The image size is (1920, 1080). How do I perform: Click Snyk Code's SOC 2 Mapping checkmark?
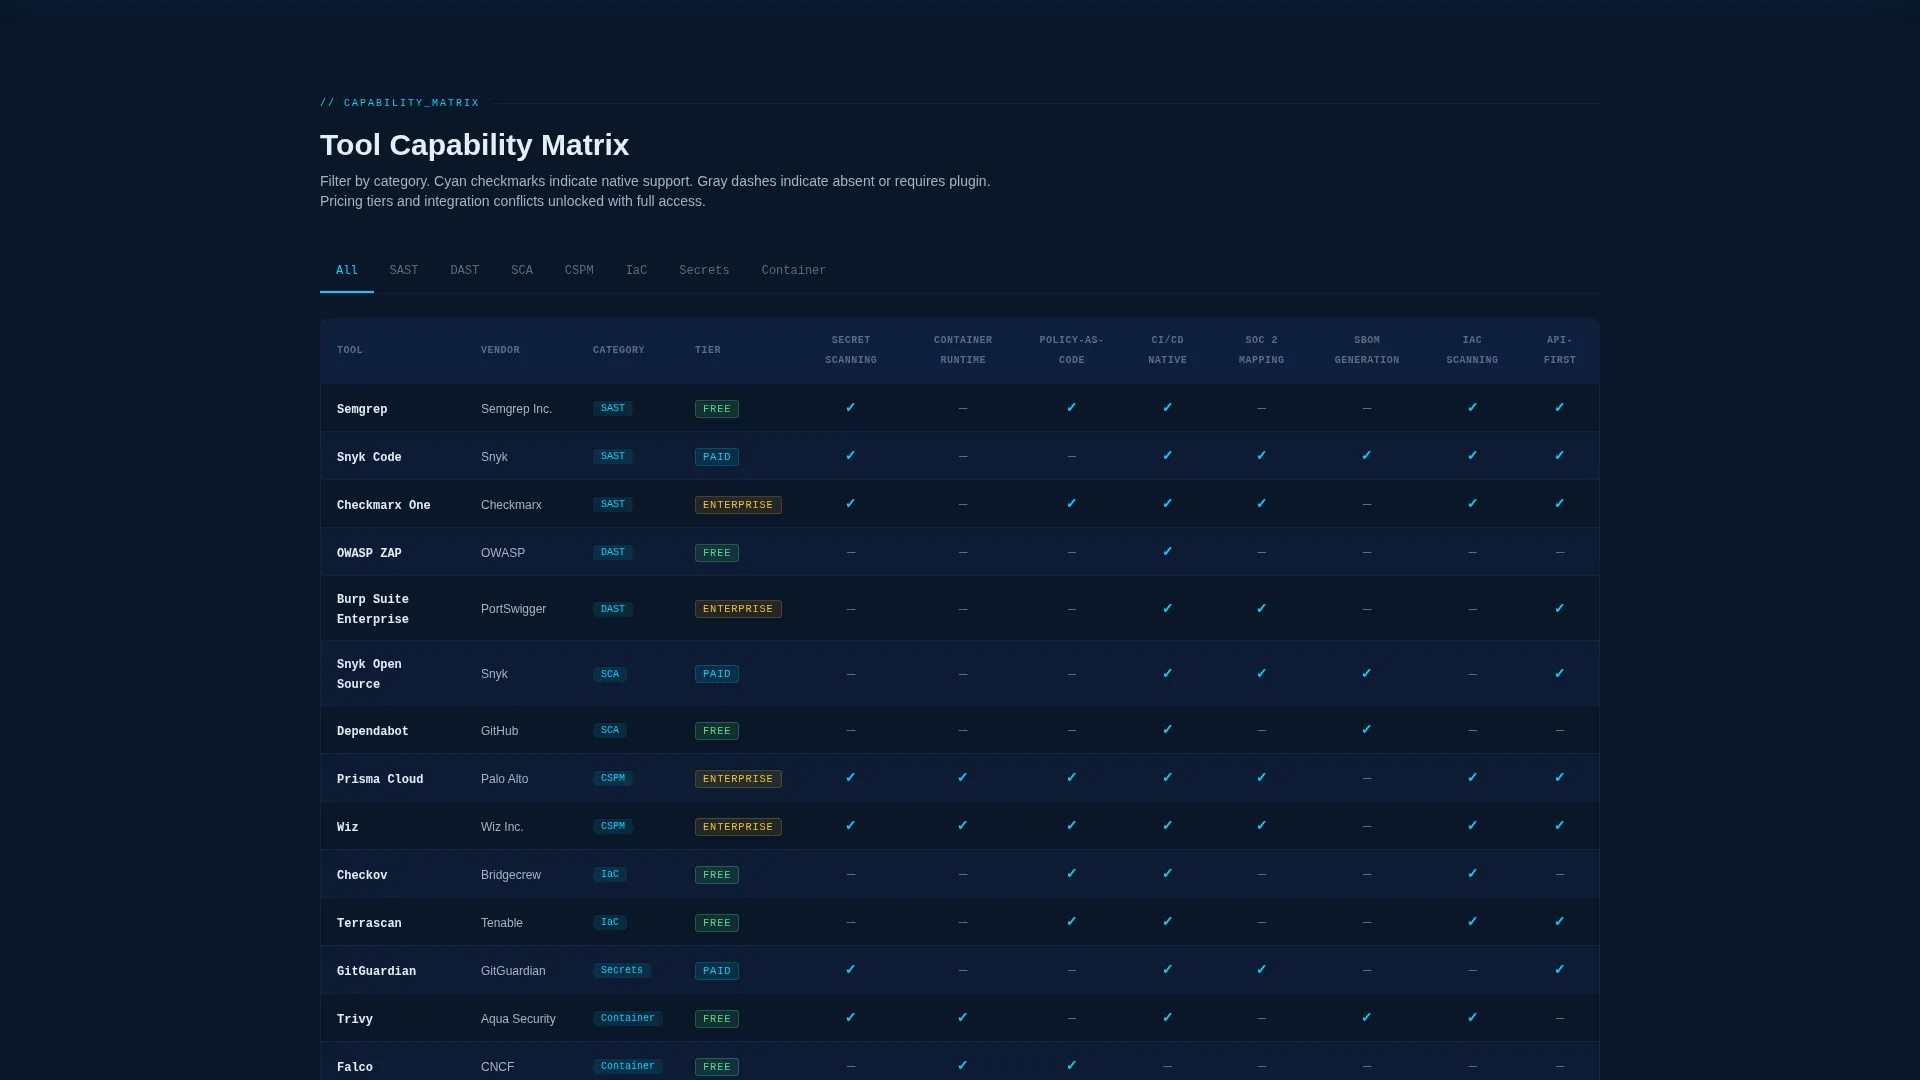1262,456
